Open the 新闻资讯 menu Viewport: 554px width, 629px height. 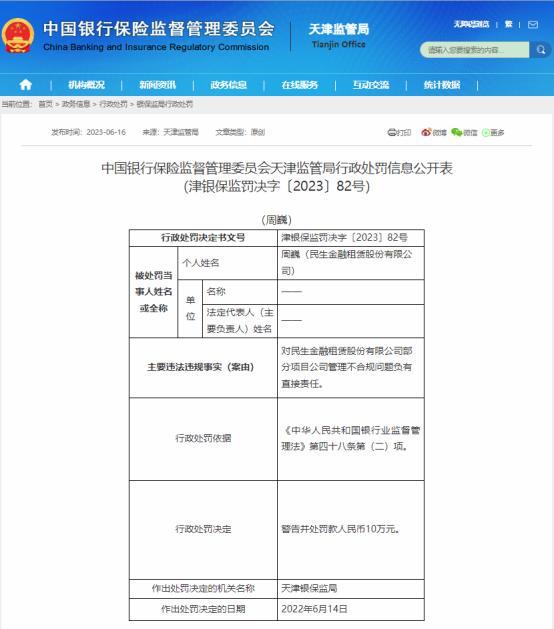[157, 85]
